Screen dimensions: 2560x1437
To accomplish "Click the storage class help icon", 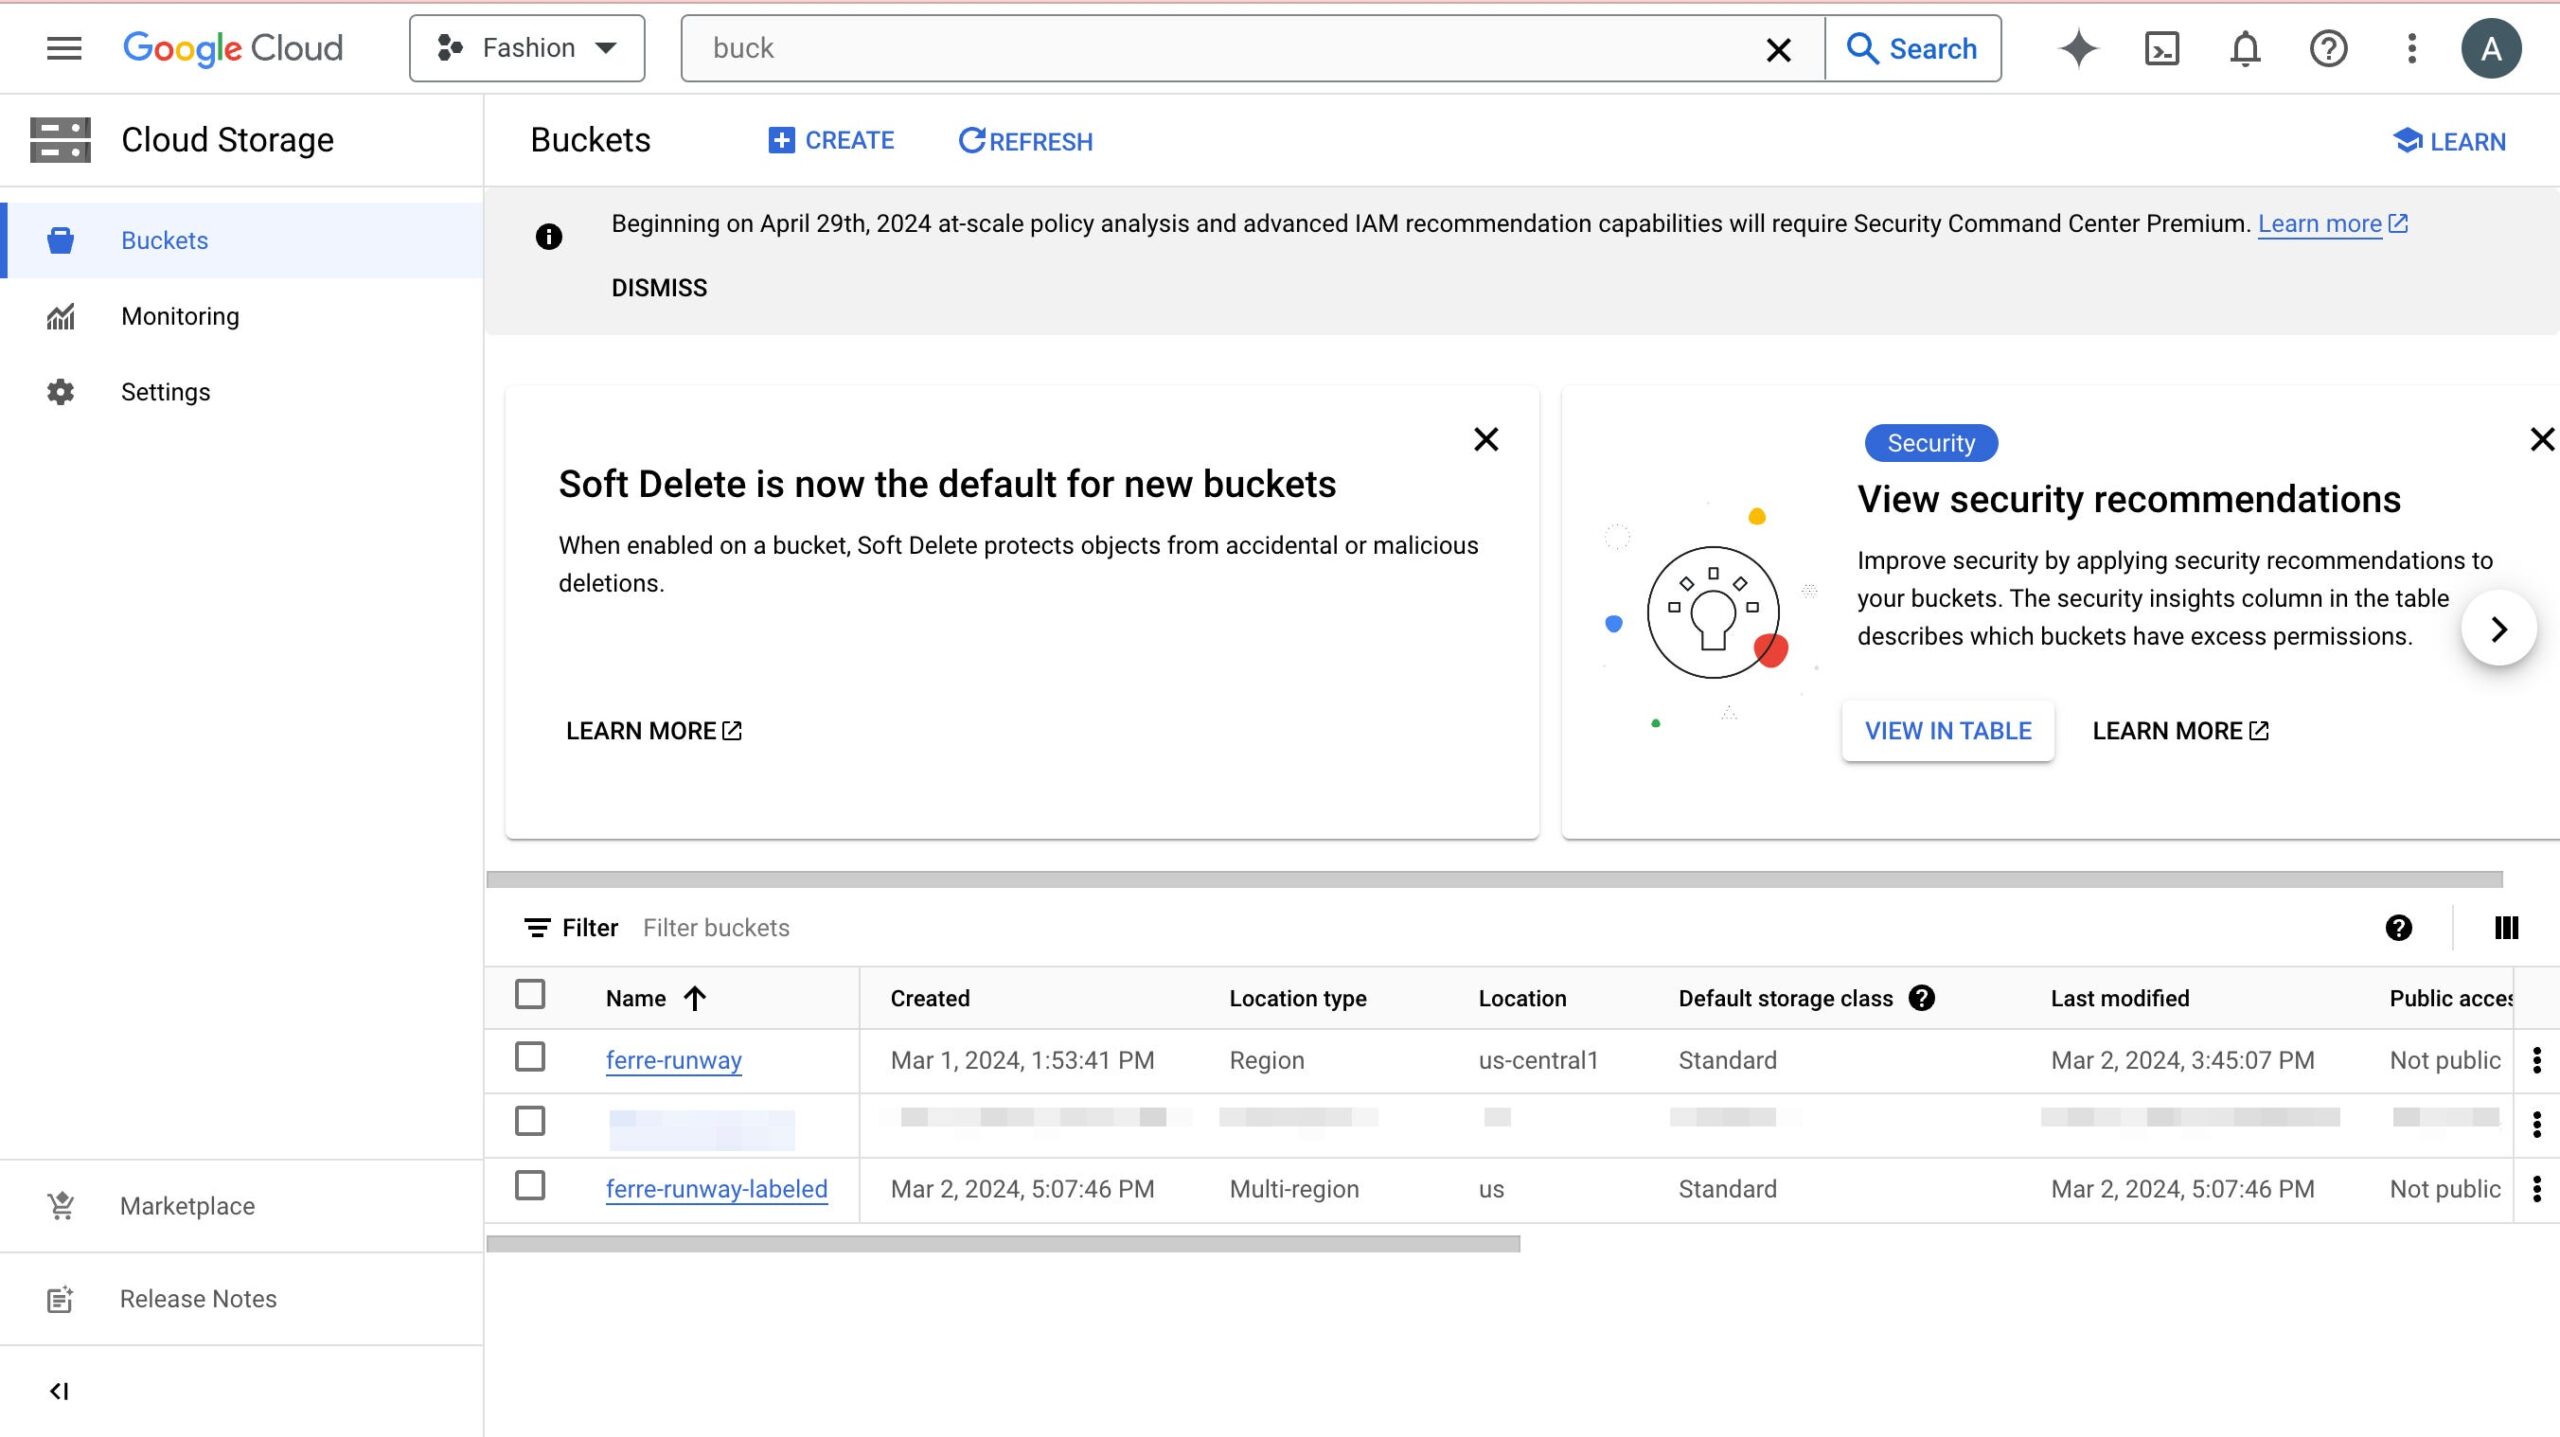I will click(x=1921, y=998).
